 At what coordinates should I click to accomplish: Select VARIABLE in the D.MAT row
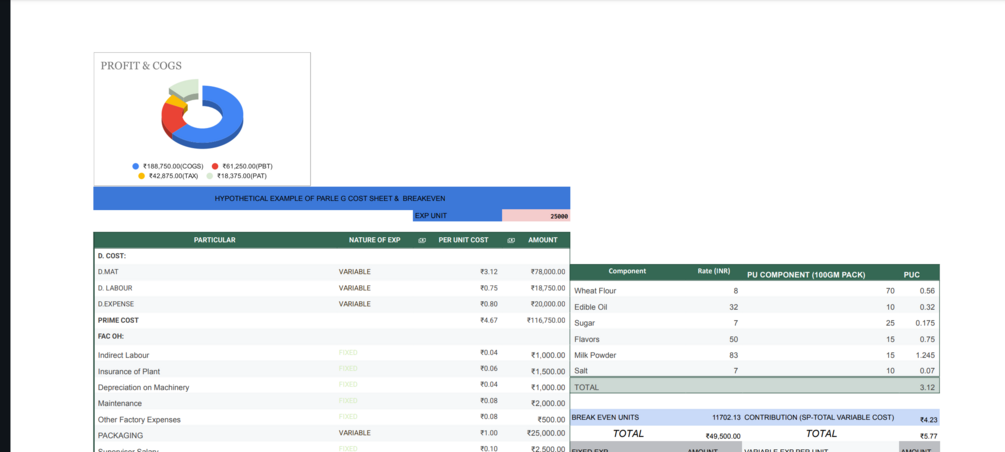click(x=354, y=272)
